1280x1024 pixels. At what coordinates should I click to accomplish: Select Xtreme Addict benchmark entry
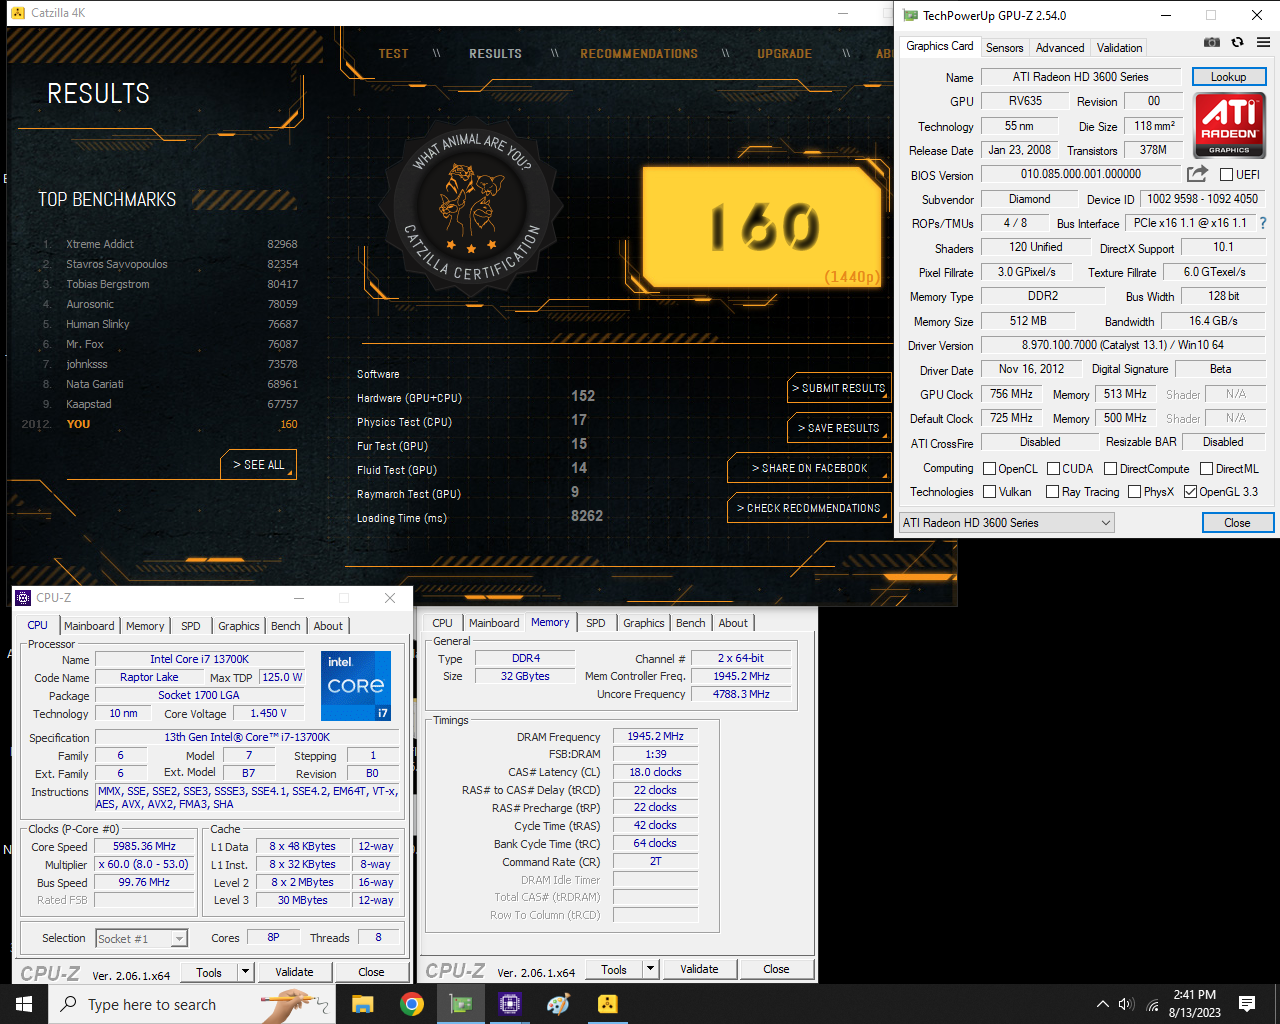click(x=170, y=244)
